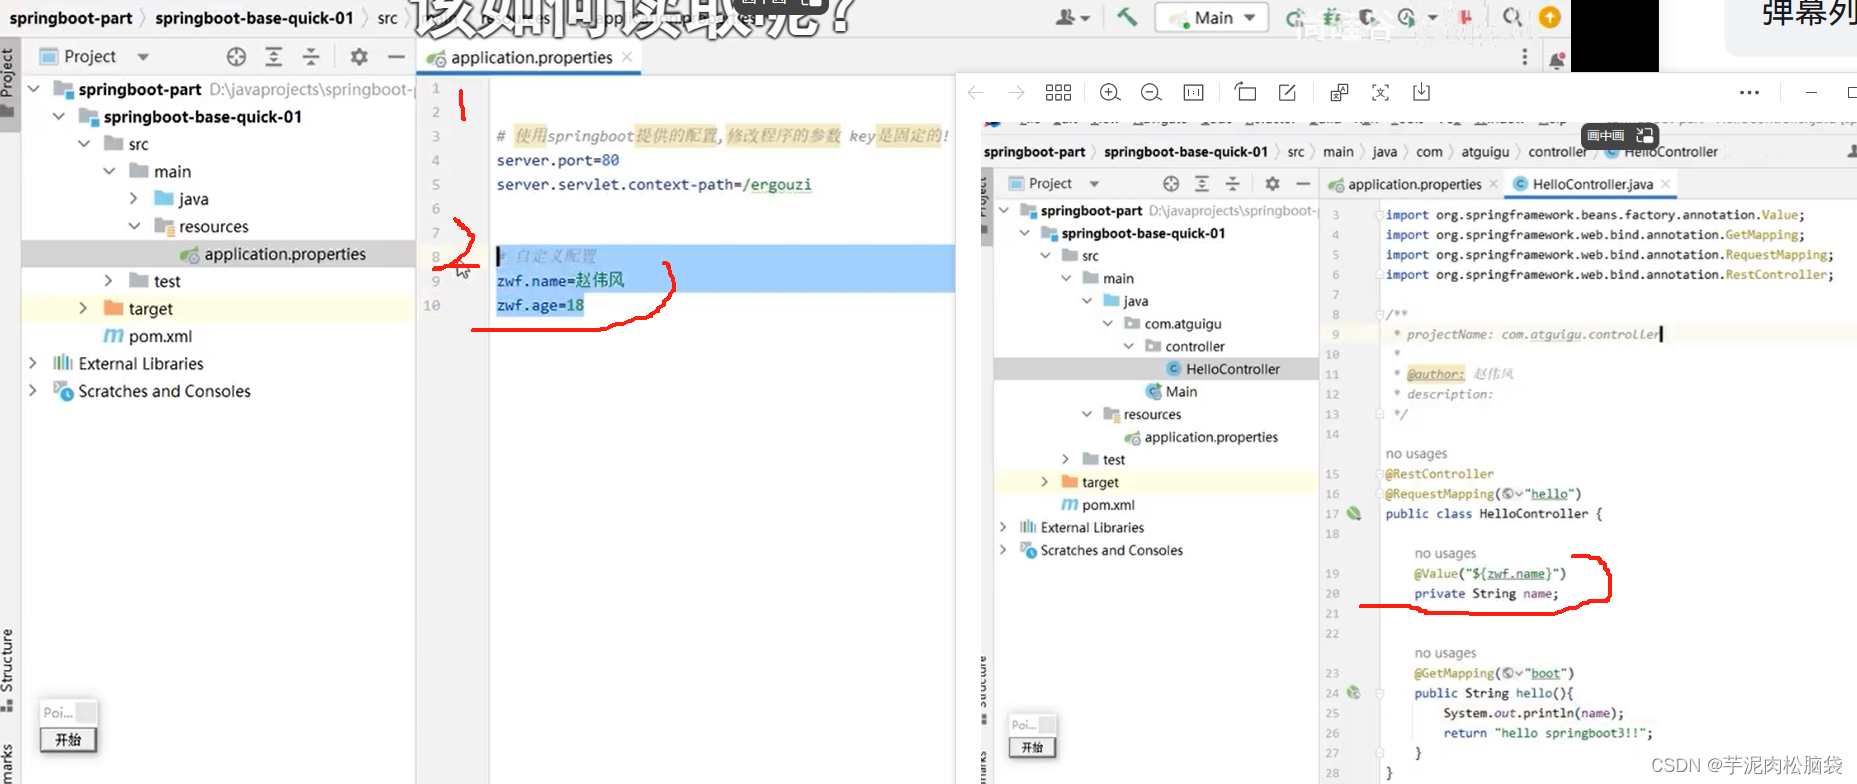Click the save/download image icon
Screen dimensions: 1857x784
pyautogui.click(x=1421, y=92)
